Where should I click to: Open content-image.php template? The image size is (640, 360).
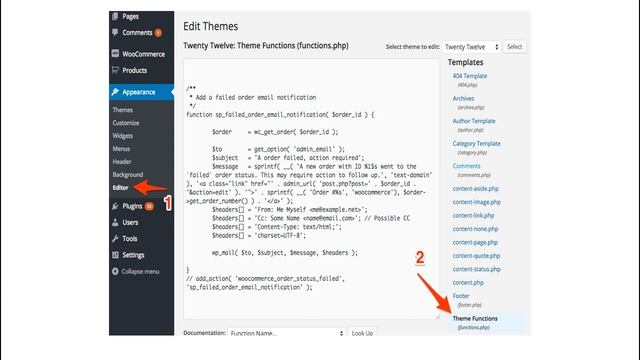(476, 202)
